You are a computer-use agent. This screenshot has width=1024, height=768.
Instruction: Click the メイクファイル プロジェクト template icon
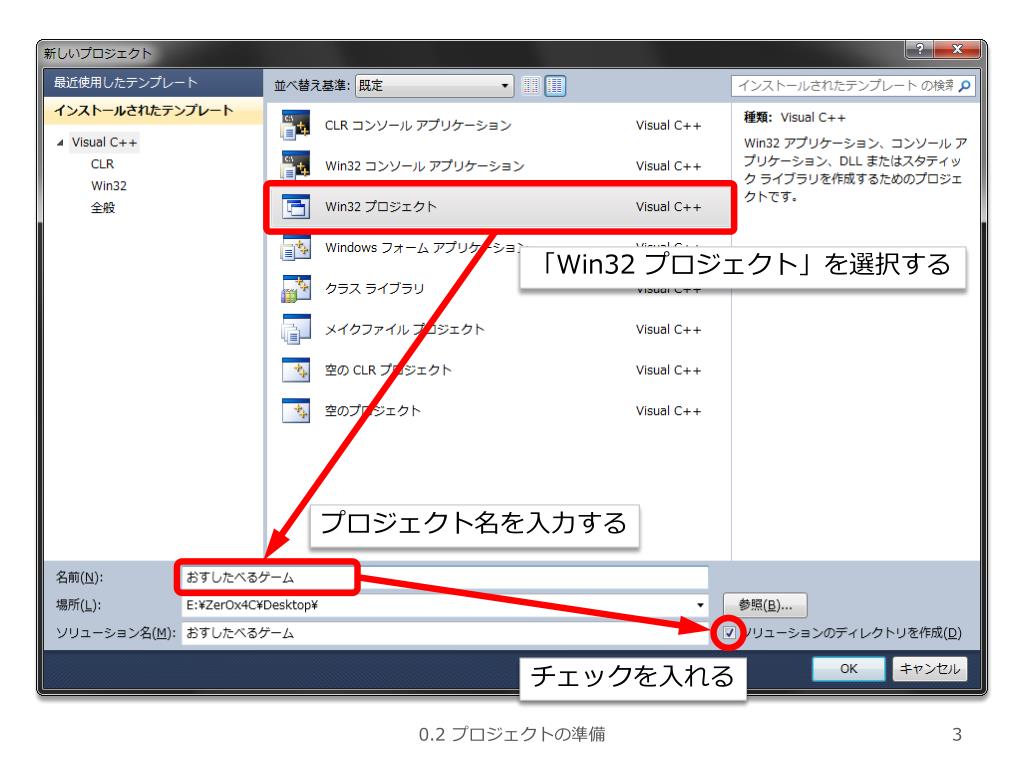[x=295, y=329]
